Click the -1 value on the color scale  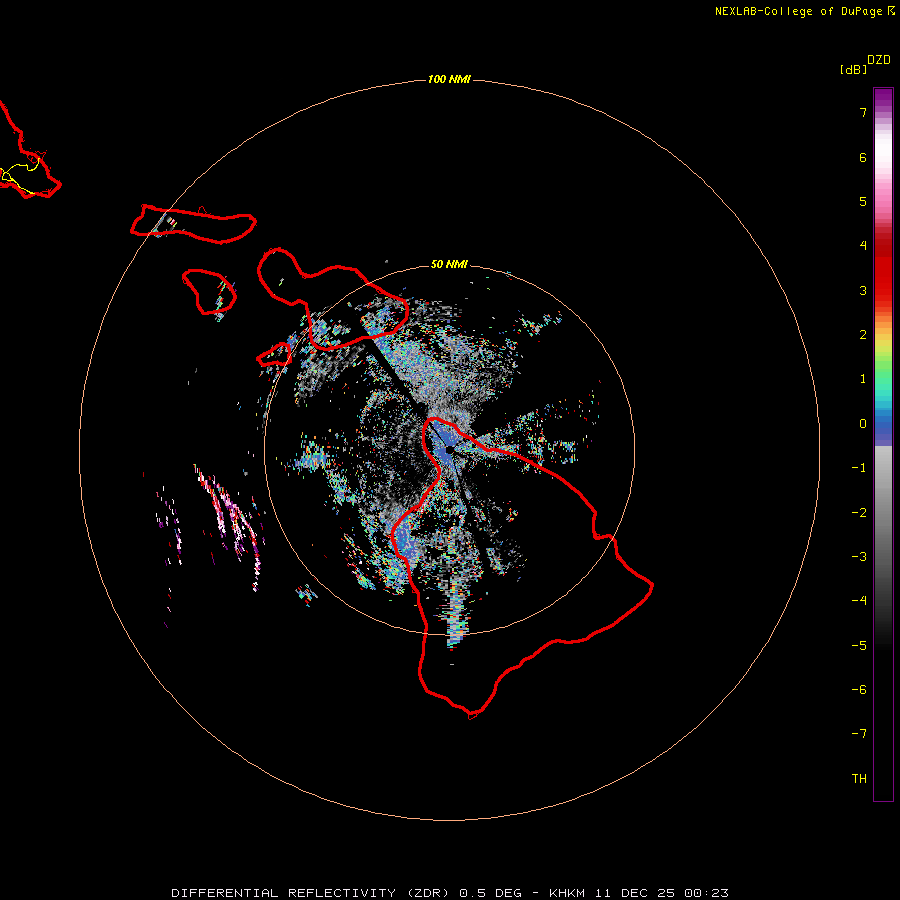[x=859, y=468]
